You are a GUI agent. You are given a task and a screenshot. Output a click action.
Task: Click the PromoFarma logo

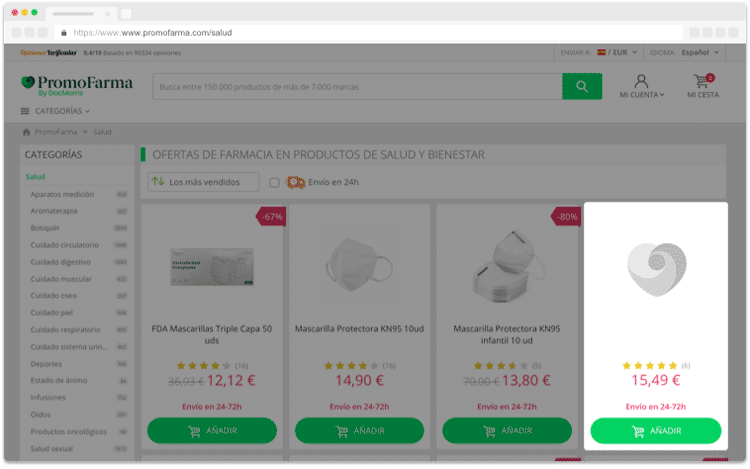coord(77,86)
